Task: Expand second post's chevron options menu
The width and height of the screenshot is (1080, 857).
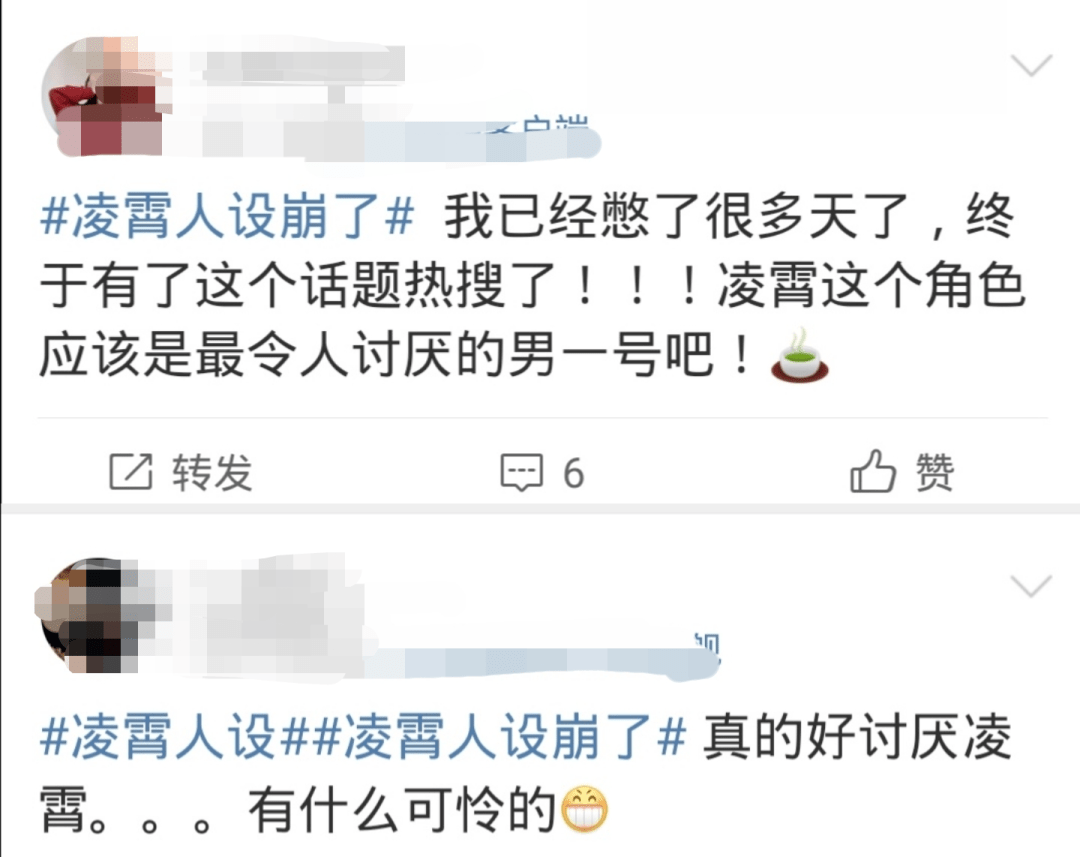Action: (x=1031, y=586)
